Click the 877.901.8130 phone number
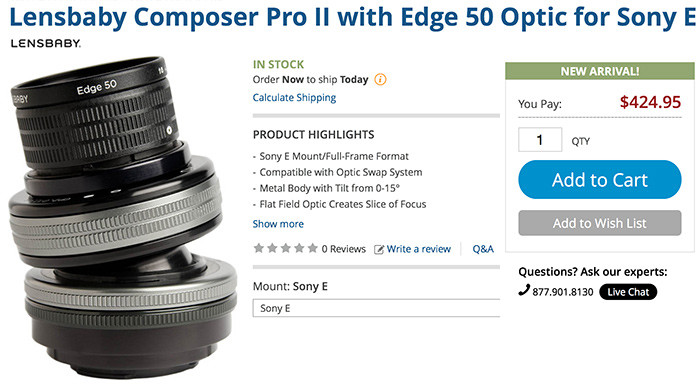This screenshot has width=700, height=384. coord(562,292)
